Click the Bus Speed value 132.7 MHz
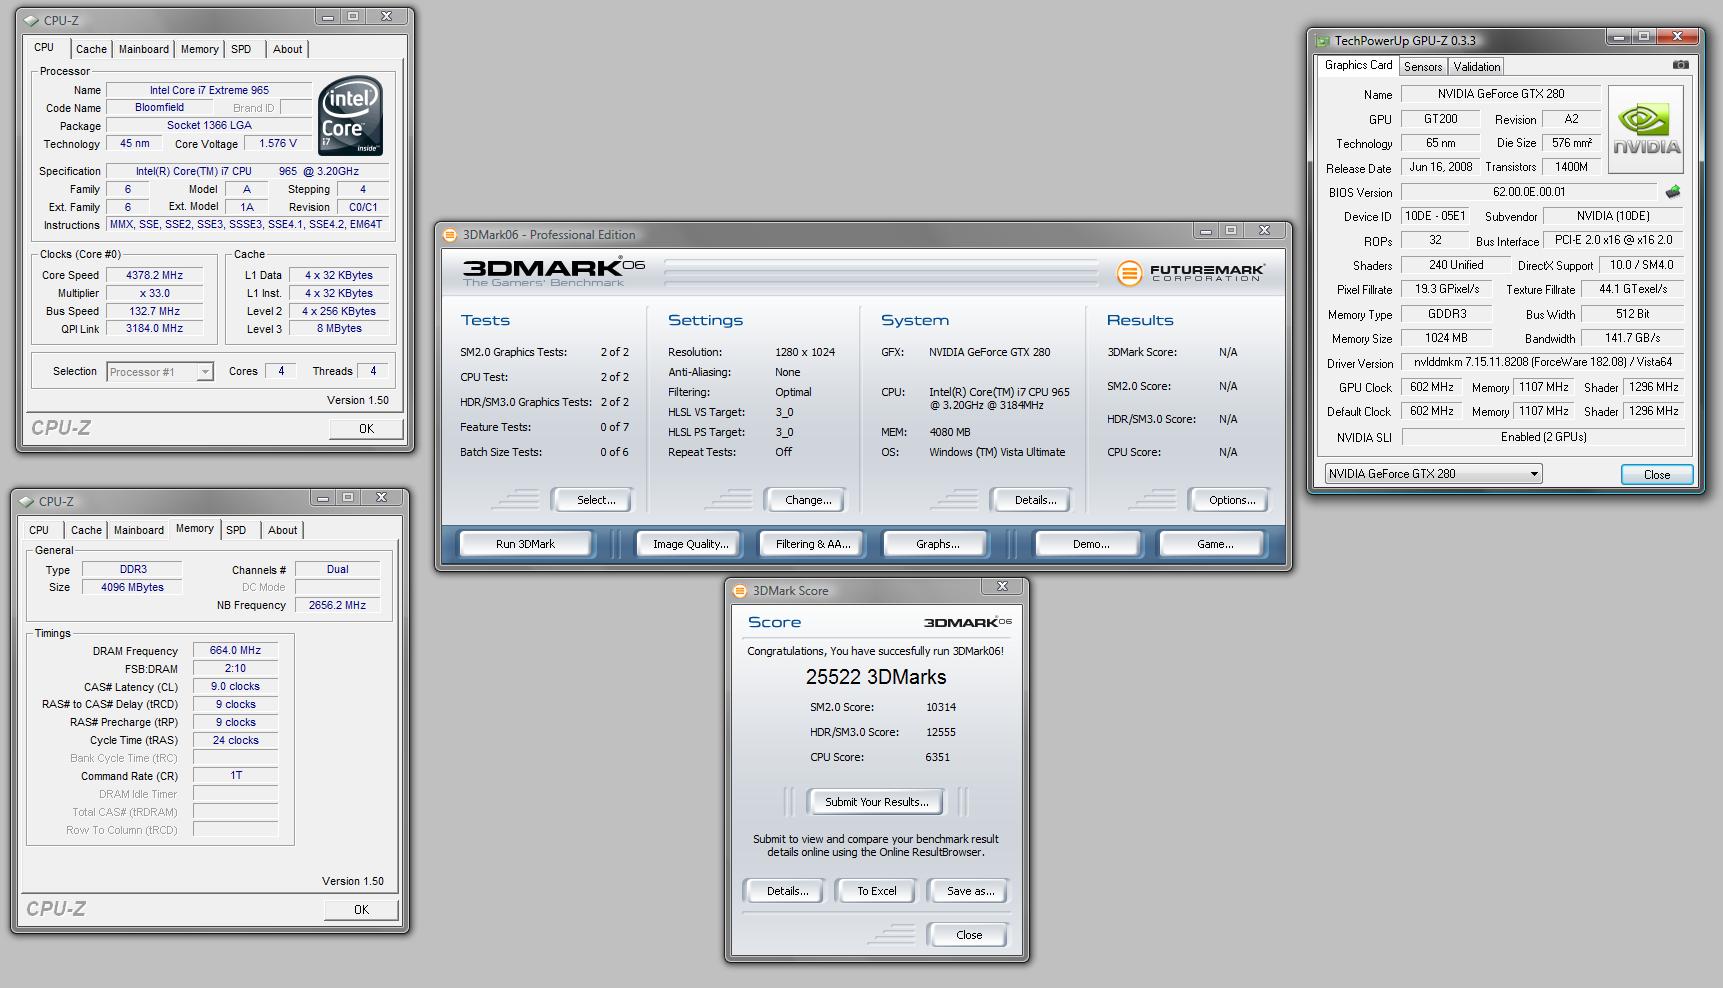1723x988 pixels. click(154, 311)
